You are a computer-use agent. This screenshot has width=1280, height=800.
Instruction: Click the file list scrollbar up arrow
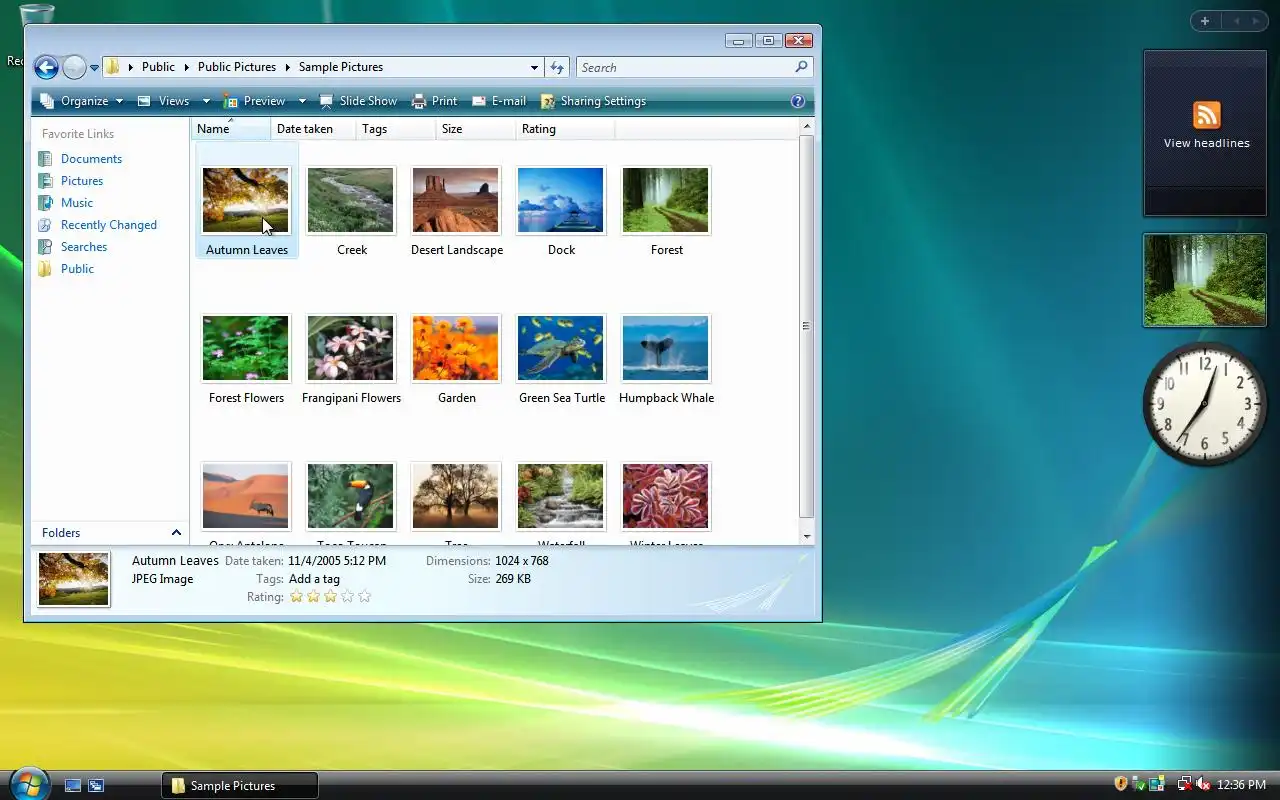[807, 128]
